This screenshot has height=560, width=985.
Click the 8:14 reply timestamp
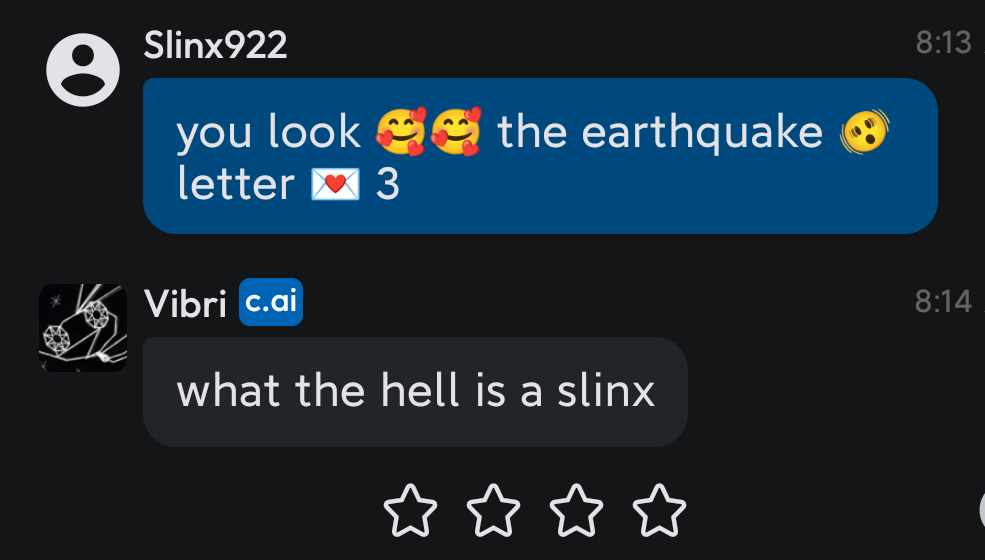[x=943, y=301]
